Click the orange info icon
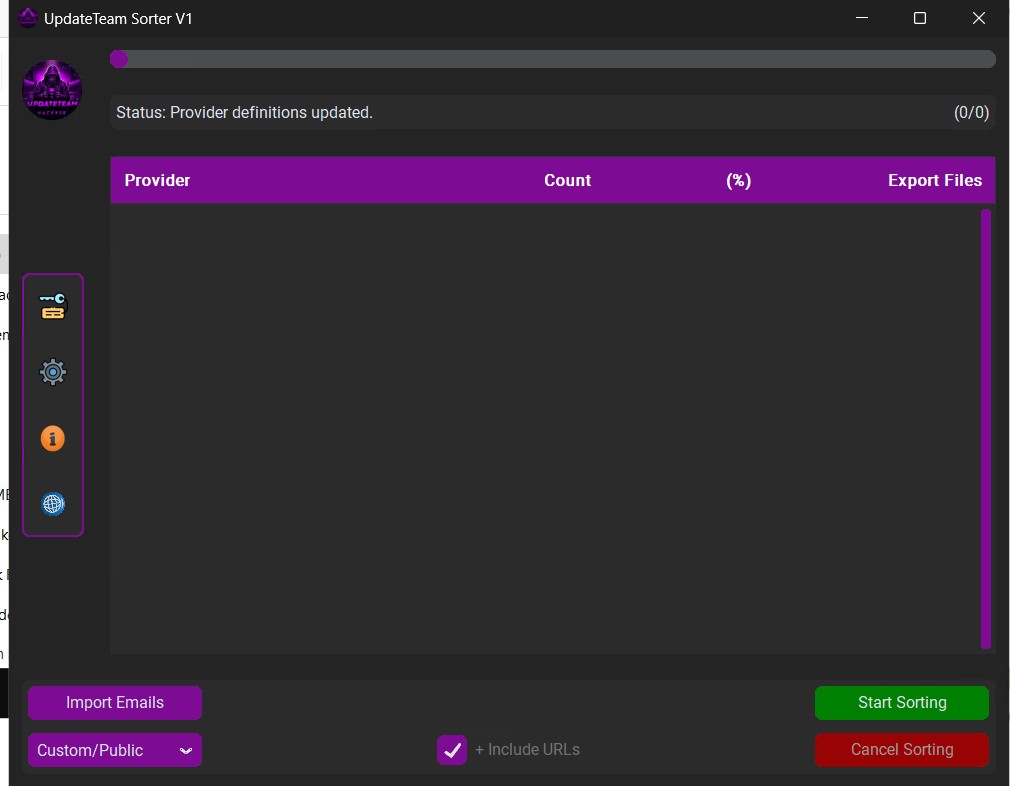The width and height of the screenshot is (1010, 786). (x=53, y=438)
